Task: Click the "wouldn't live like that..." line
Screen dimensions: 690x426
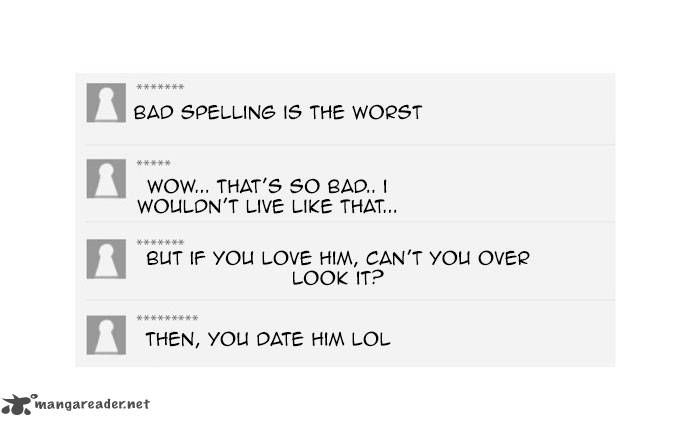Action: tap(266, 207)
